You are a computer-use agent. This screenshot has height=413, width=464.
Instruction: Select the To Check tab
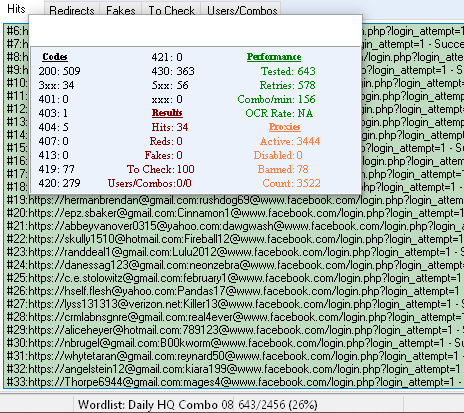pos(171,11)
